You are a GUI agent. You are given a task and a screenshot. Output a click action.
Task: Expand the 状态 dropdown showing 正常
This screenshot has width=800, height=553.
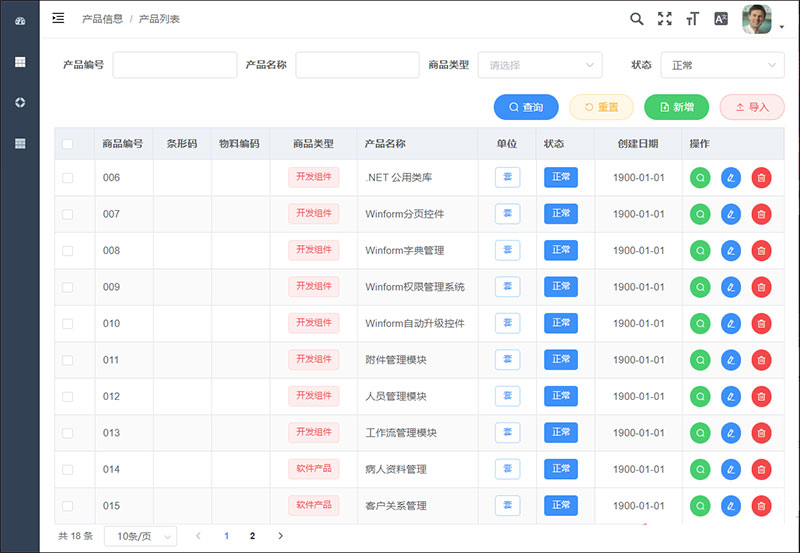(x=722, y=65)
